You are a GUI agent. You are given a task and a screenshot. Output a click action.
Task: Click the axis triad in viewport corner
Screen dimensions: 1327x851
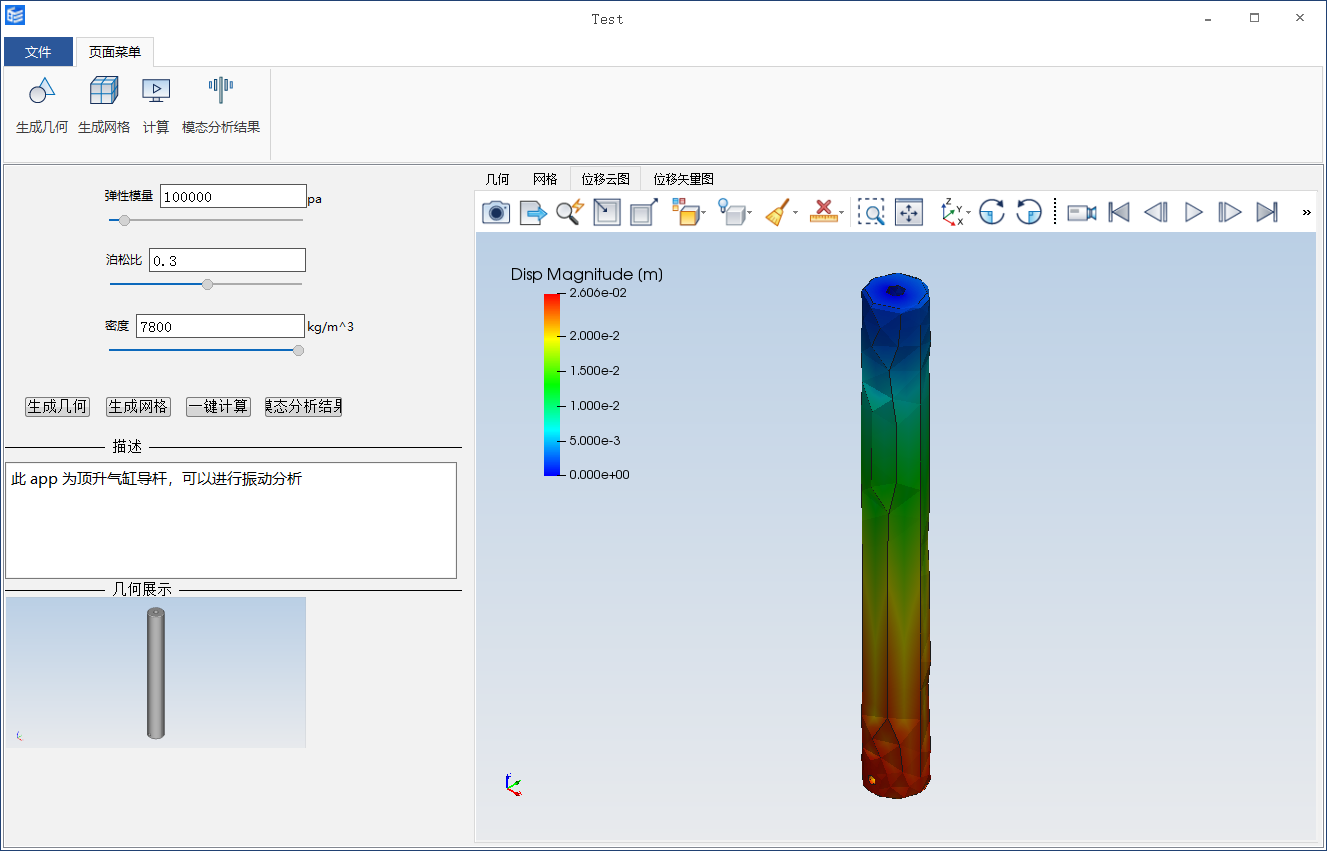click(513, 784)
